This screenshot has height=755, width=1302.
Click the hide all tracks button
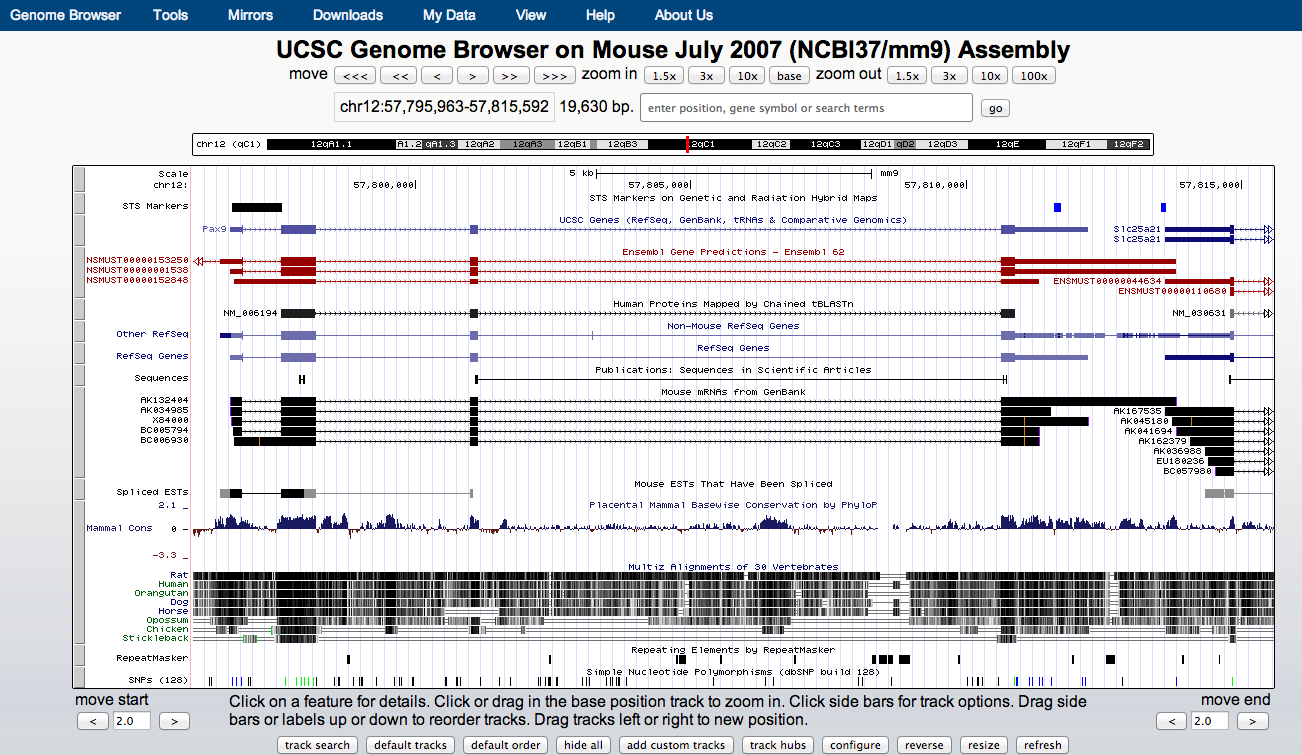[x=583, y=745]
